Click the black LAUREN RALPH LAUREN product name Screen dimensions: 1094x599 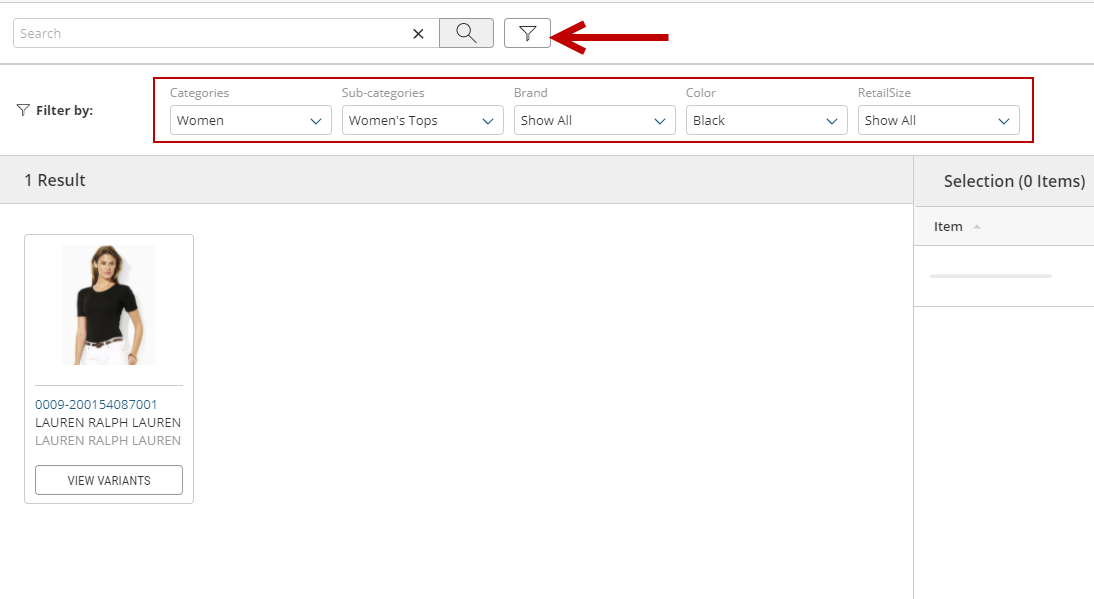[x=108, y=422]
